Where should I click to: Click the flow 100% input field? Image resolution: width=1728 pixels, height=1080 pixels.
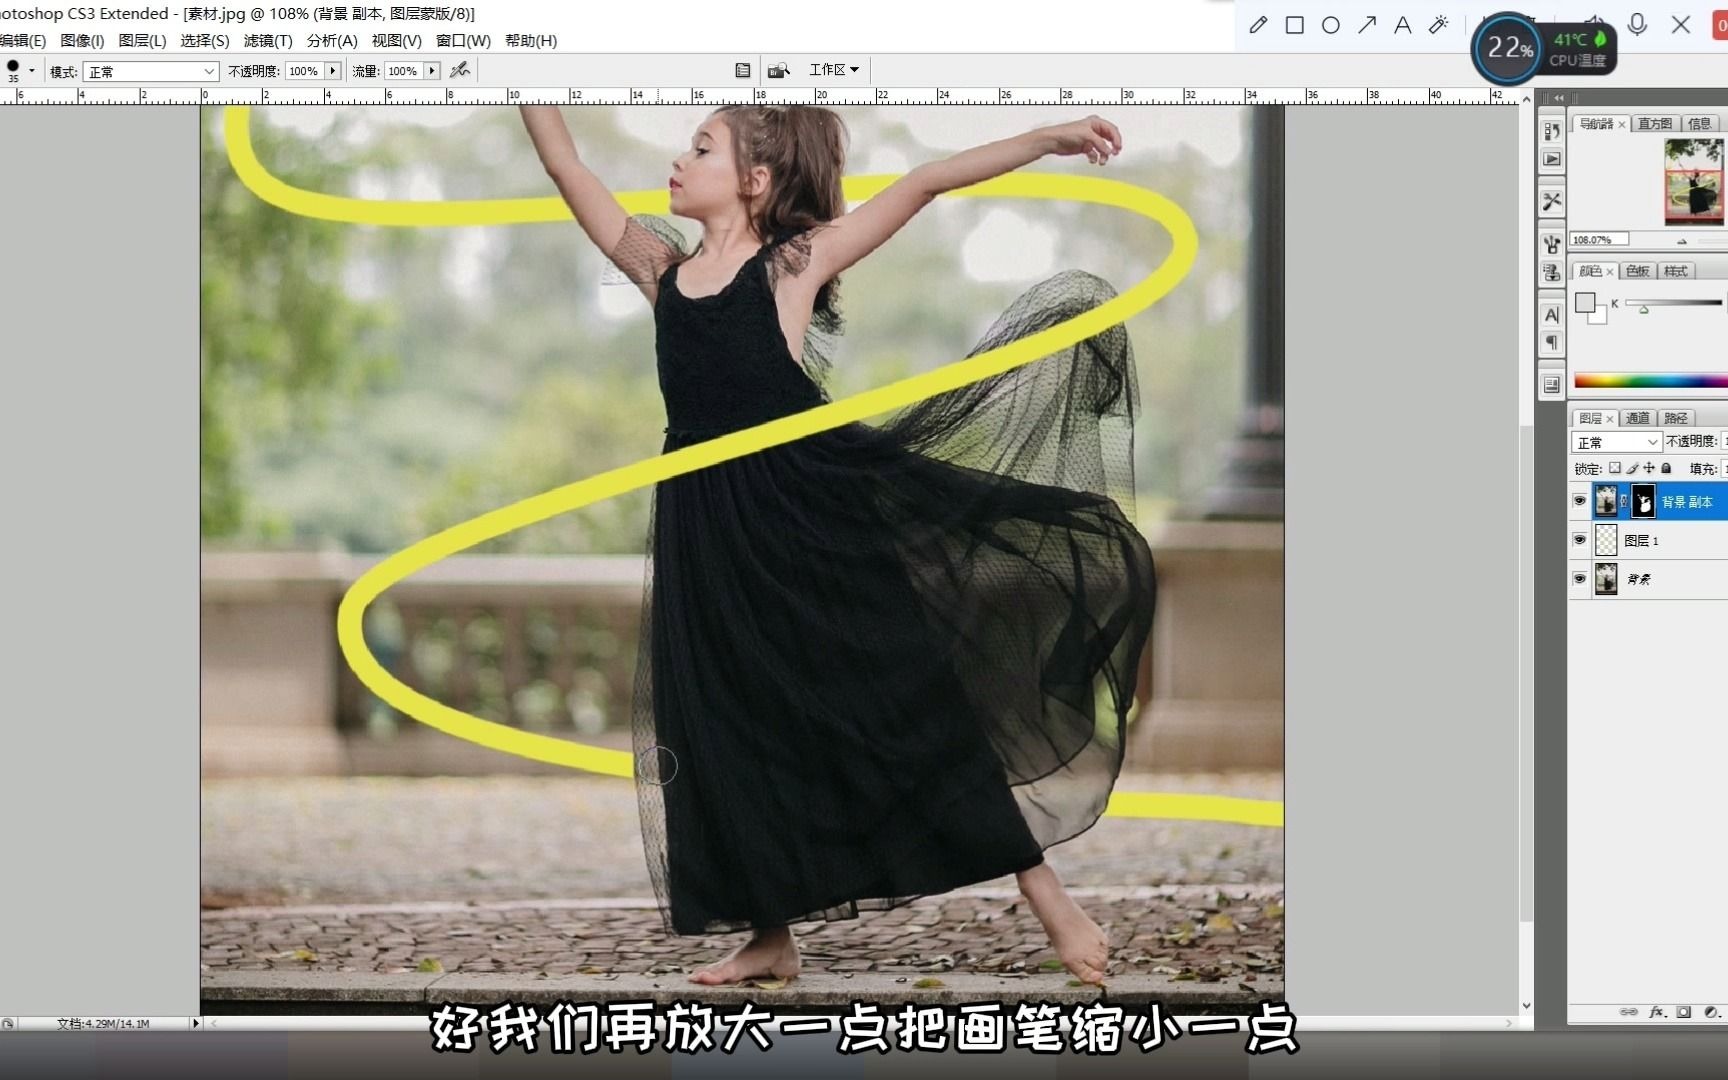point(403,71)
